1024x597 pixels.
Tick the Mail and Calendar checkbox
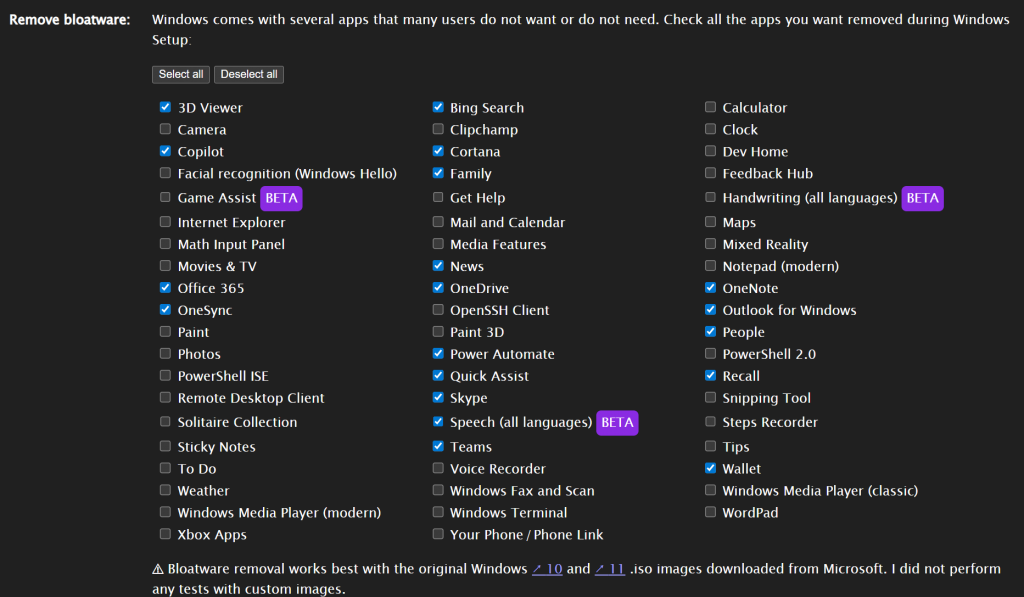pyautogui.click(x=438, y=222)
